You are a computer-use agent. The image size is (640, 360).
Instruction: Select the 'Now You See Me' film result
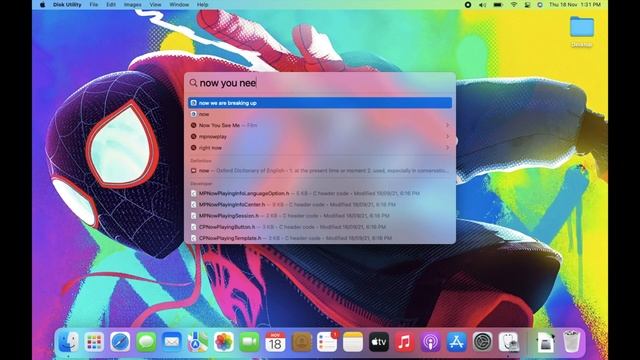pos(320,125)
